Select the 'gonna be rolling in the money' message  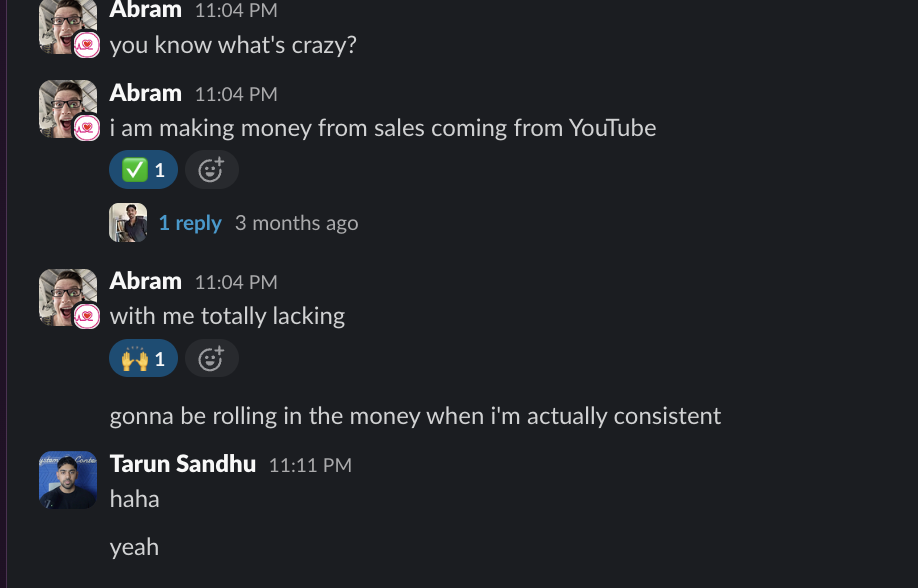[415, 416]
